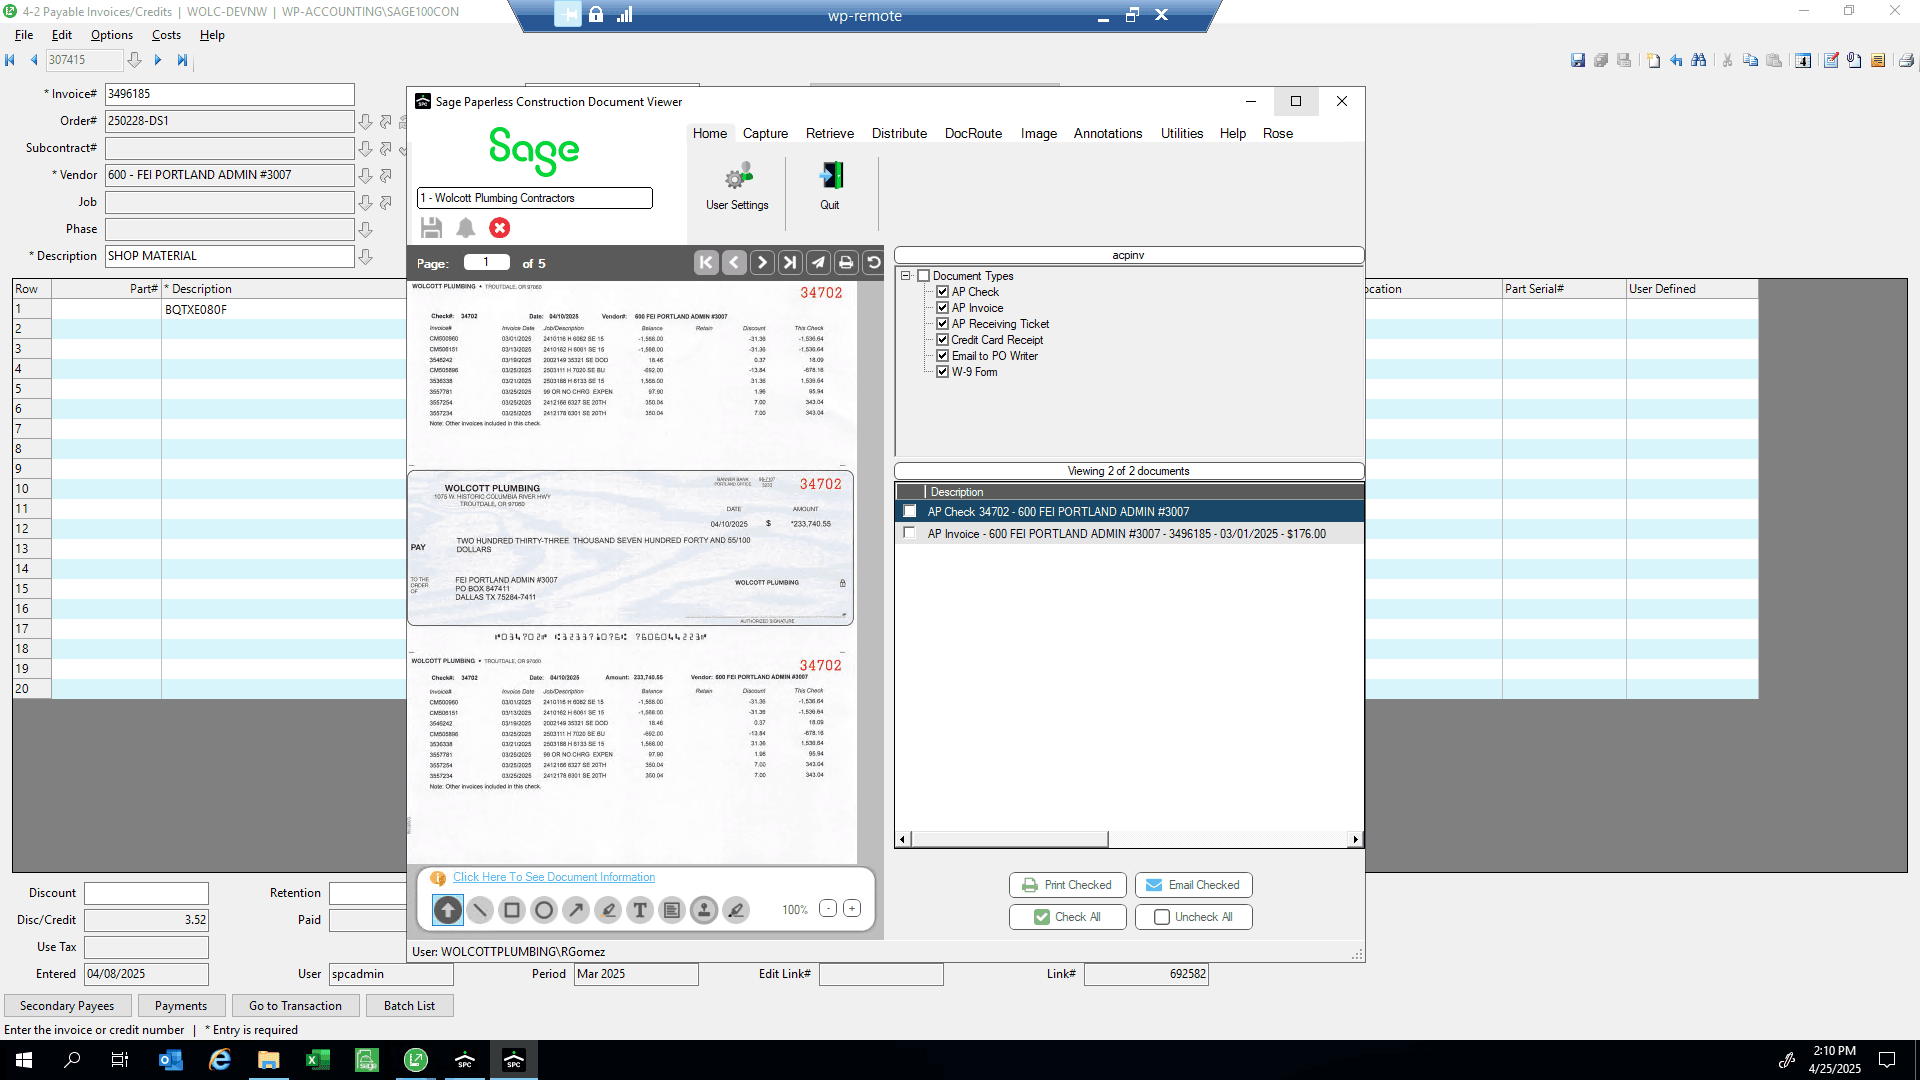This screenshot has width=1920, height=1080.
Task: Open the Order# lookup arrow
Action: coord(366,121)
